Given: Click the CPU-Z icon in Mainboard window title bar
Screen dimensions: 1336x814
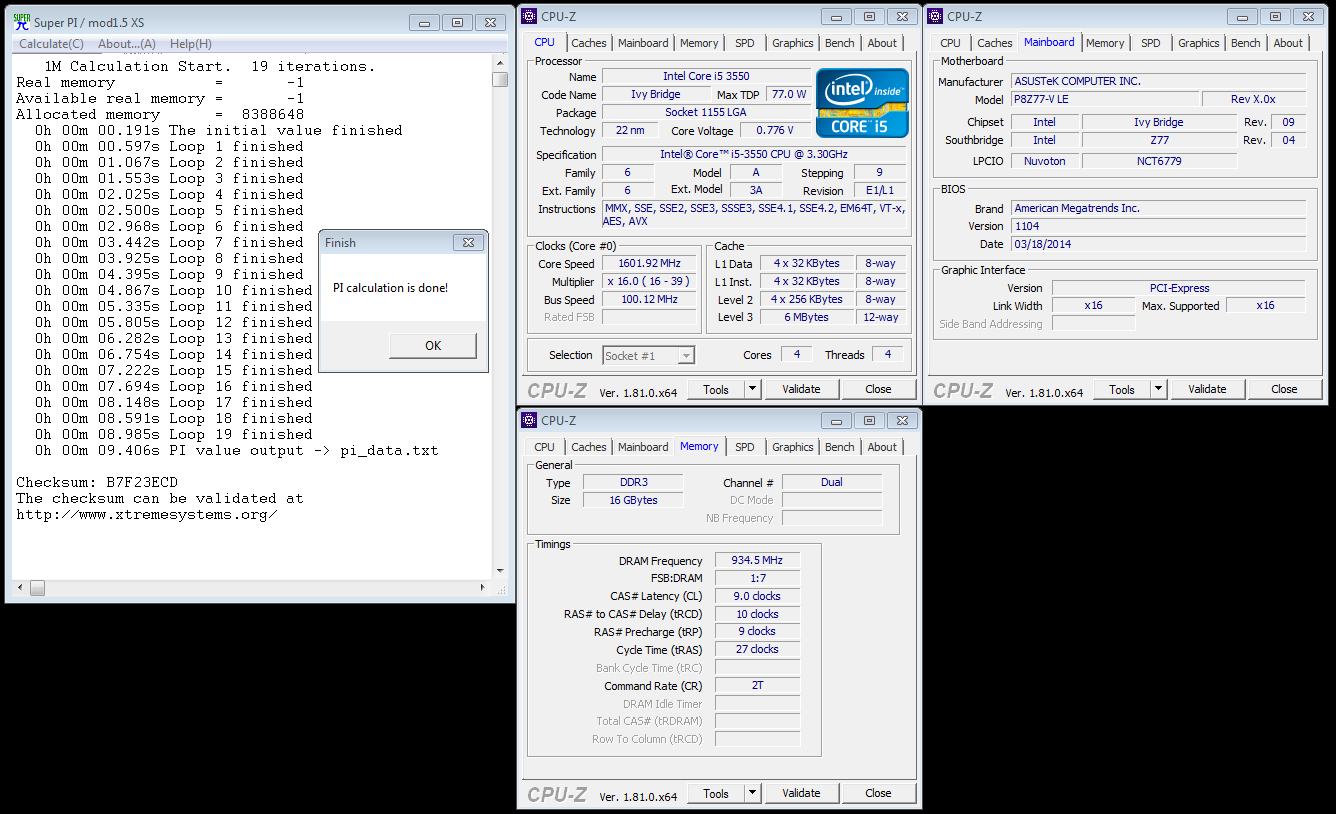Looking at the screenshot, I should click(x=936, y=16).
